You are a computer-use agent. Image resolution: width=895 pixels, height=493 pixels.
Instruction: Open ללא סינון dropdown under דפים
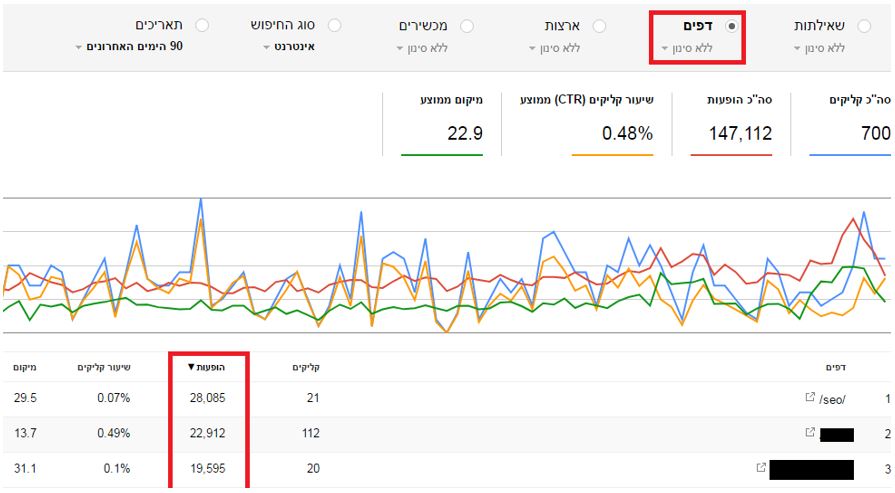pyautogui.click(x=689, y=48)
